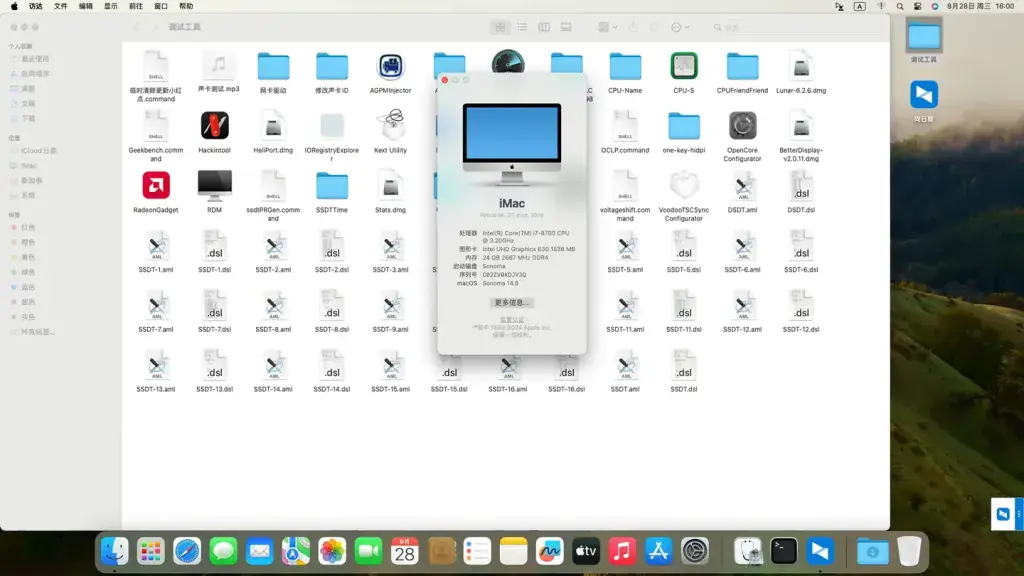Click the 更多信息 button in About window
The height and width of the screenshot is (576, 1024).
[512, 303]
